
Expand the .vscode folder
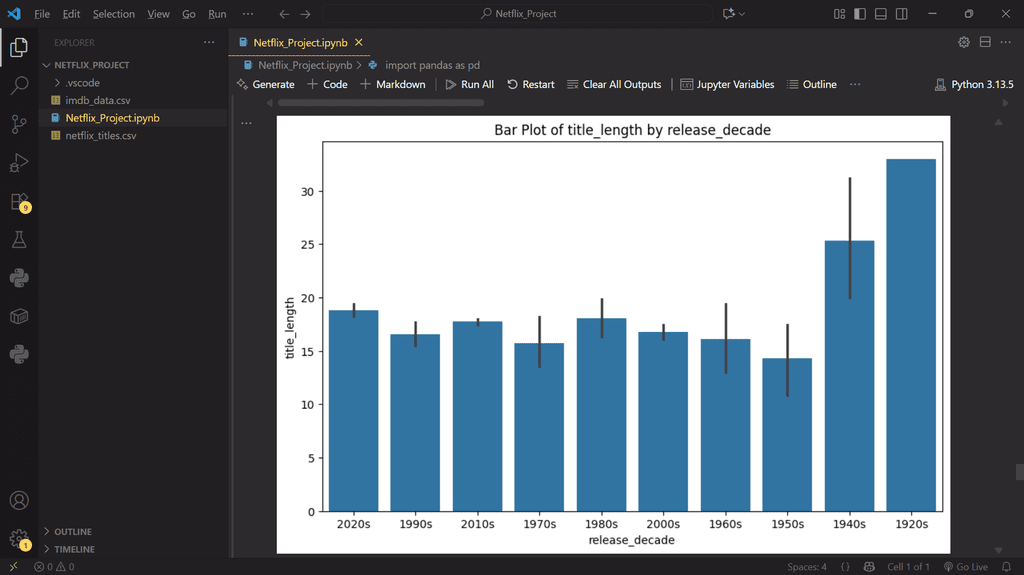[82, 83]
